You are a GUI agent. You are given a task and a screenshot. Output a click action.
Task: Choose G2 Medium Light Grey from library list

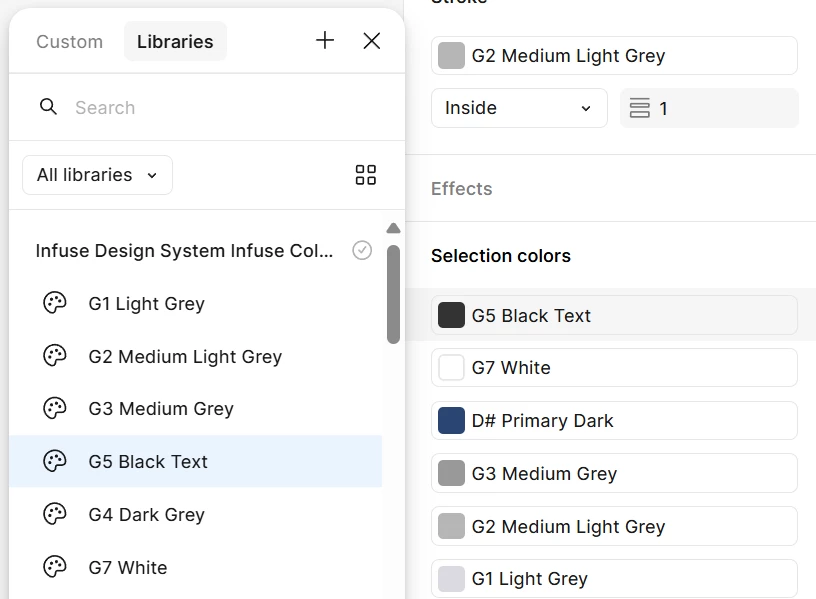pos(185,356)
